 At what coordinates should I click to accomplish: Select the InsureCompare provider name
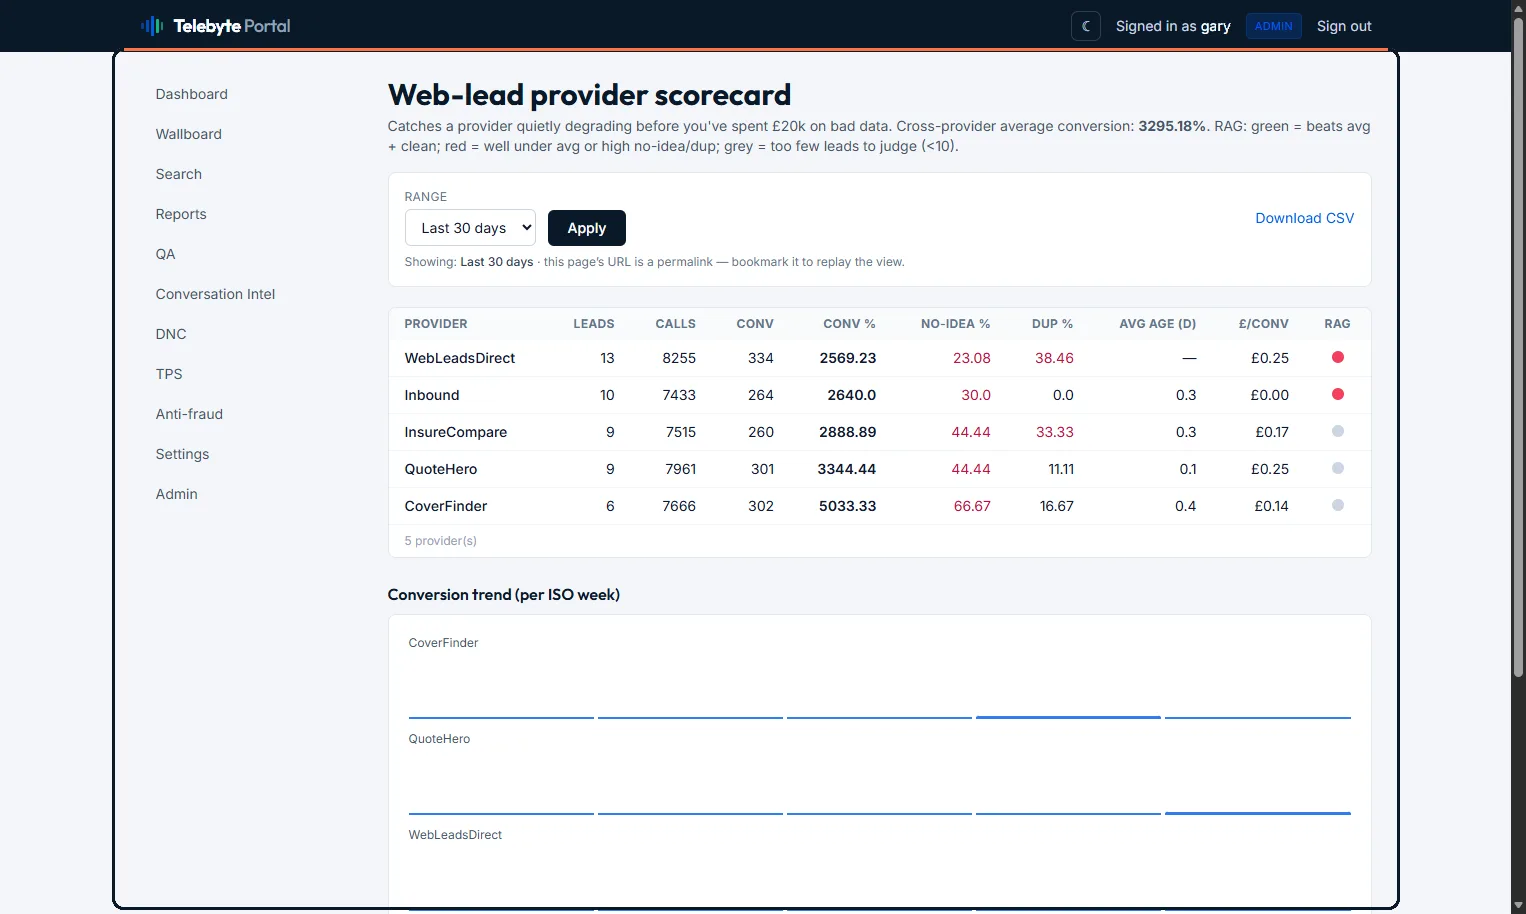pyautogui.click(x=456, y=432)
